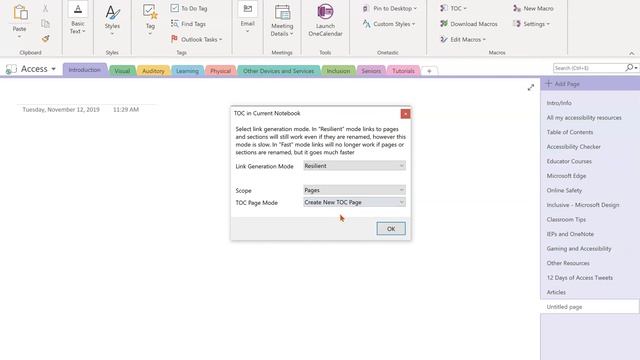Click the Tag checkmark-star icon
The height and width of the screenshot is (360, 640).
[x=150, y=12]
